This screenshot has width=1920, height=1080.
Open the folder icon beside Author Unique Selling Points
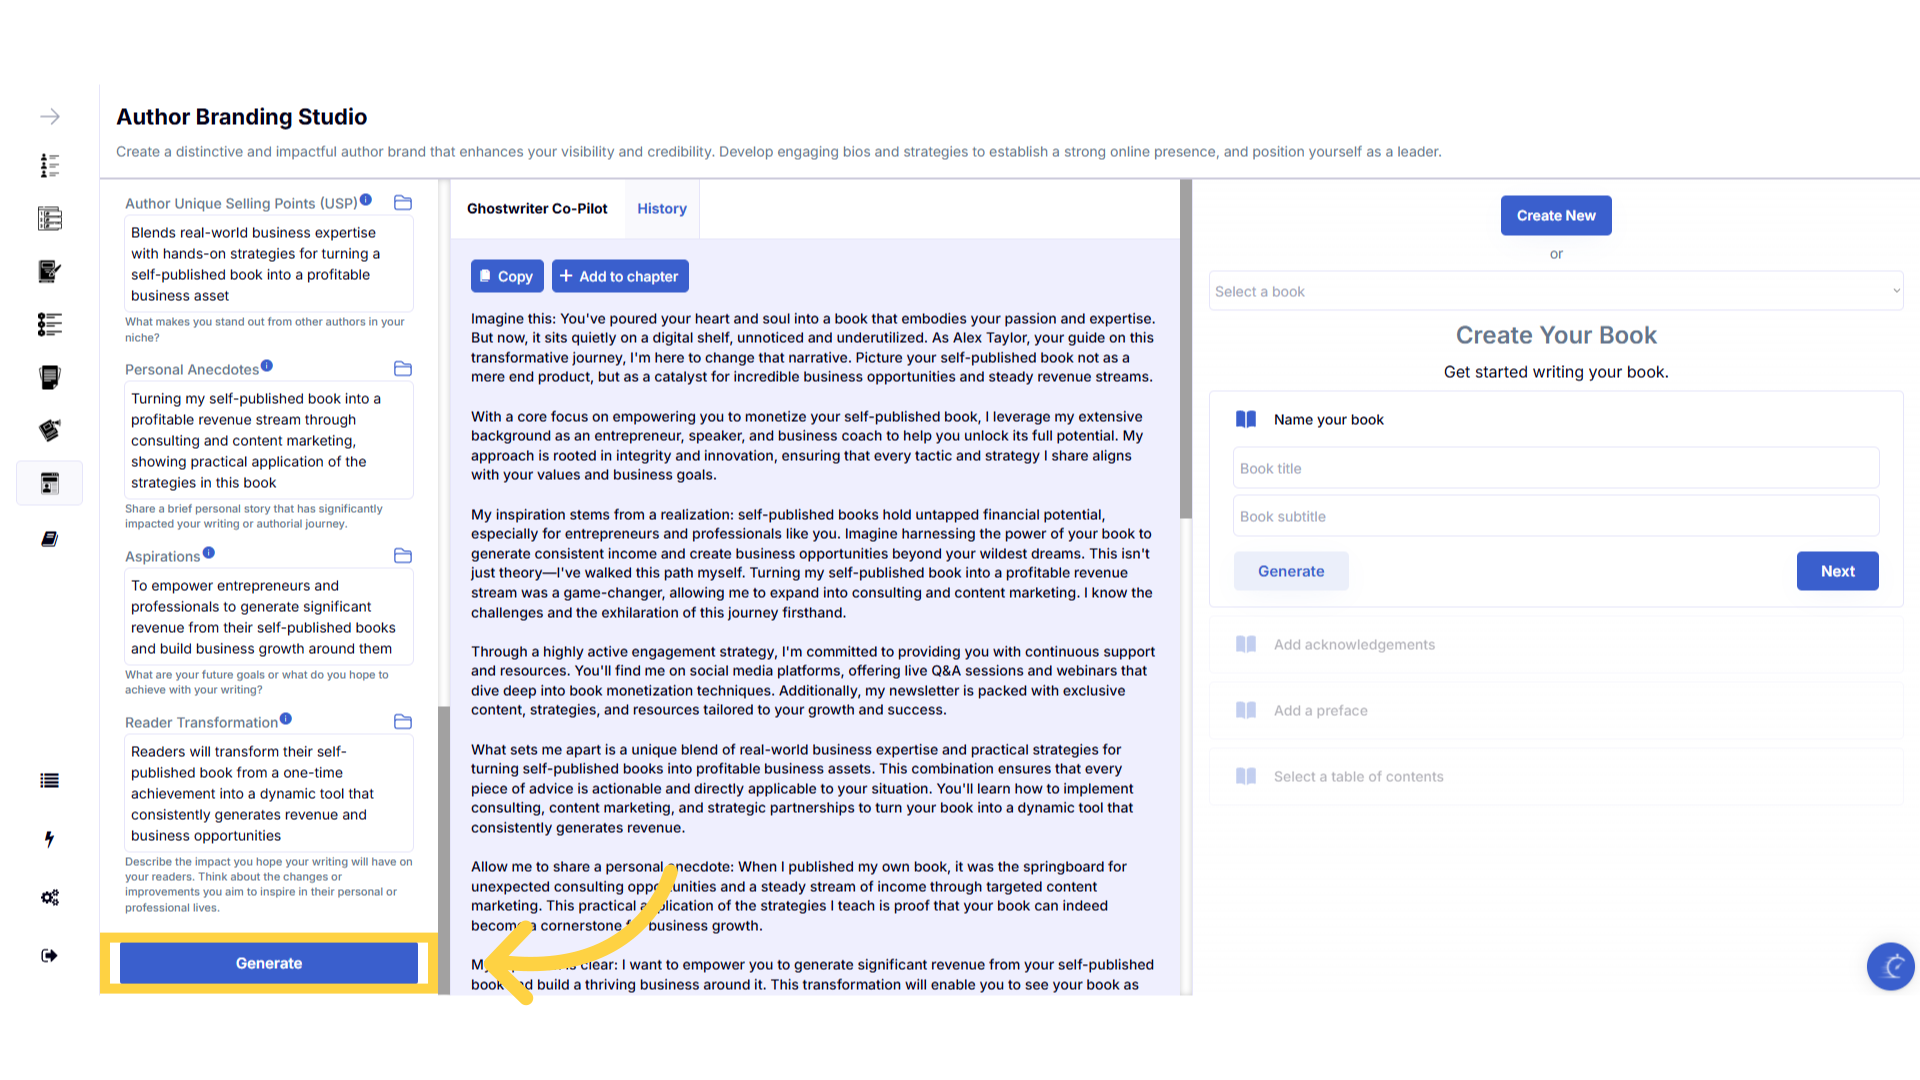(x=403, y=203)
